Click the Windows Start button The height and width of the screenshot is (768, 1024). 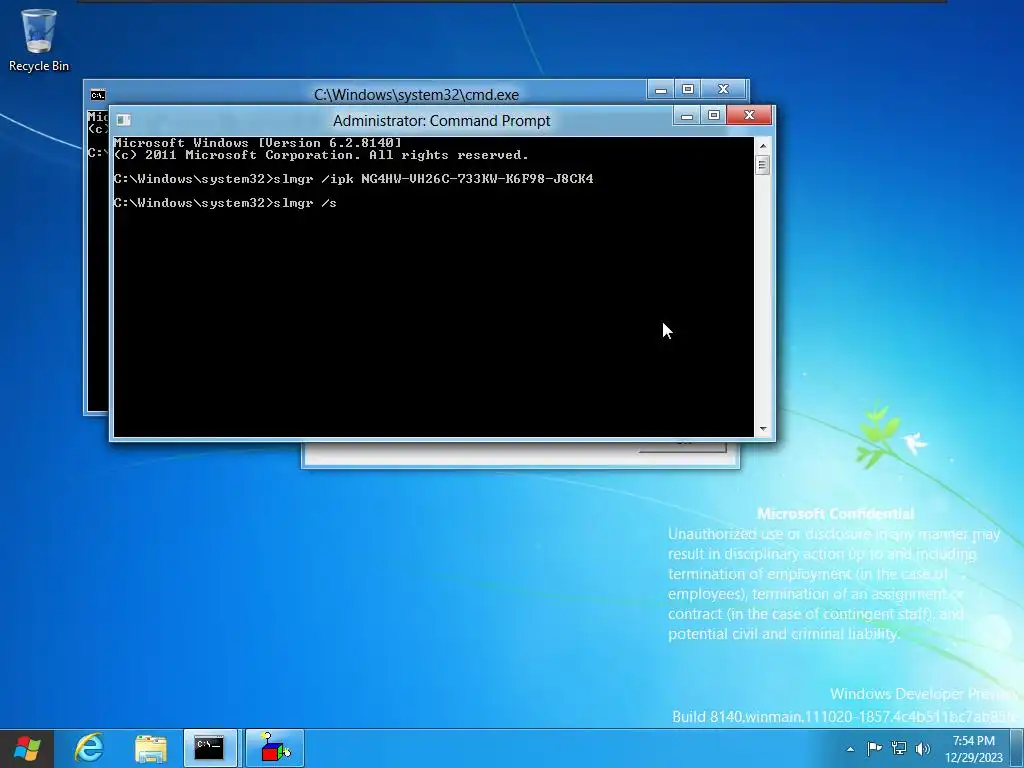[x=26, y=748]
